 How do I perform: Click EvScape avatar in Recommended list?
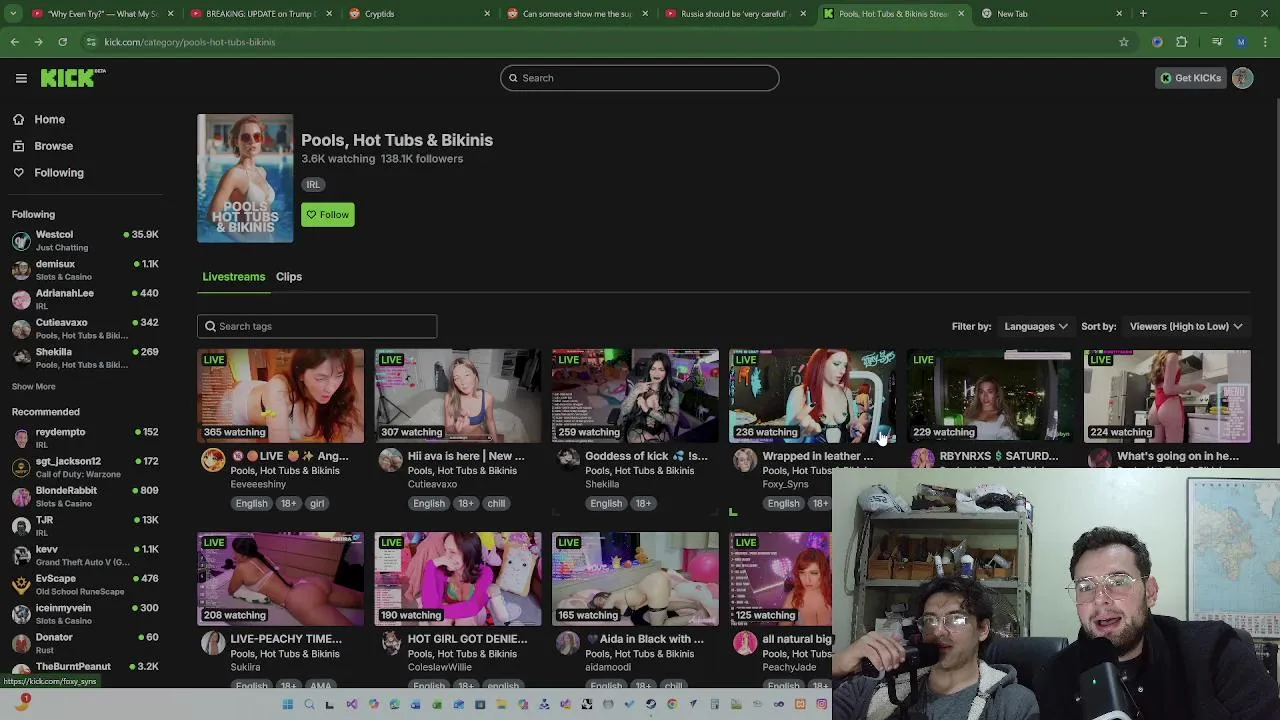pos(21,584)
